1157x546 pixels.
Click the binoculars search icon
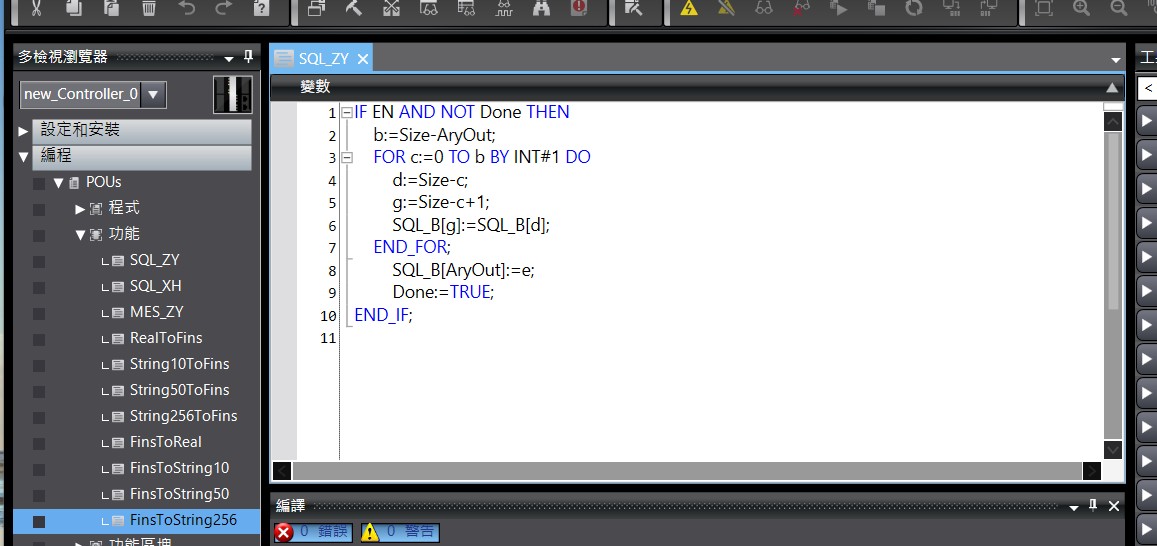[x=541, y=8]
